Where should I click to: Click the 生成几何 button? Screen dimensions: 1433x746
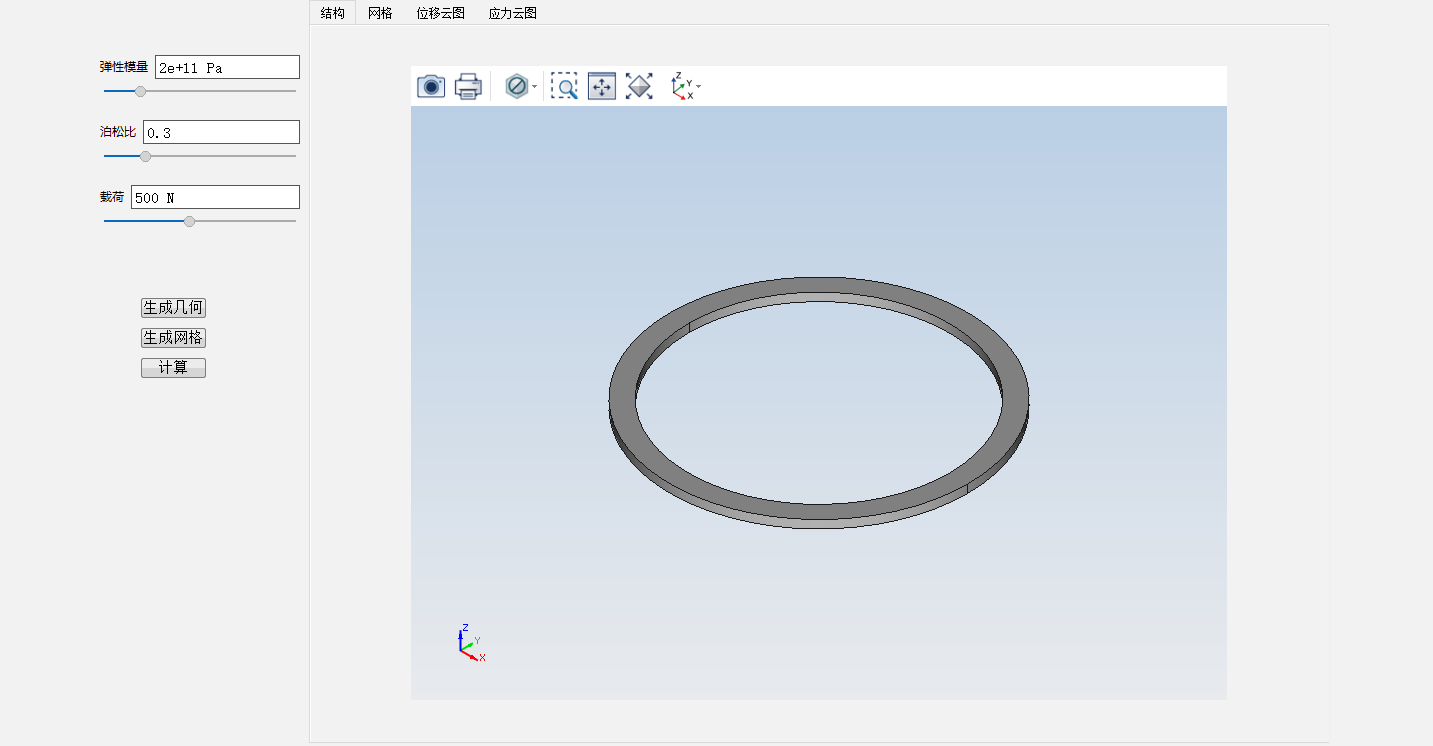point(173,308)
